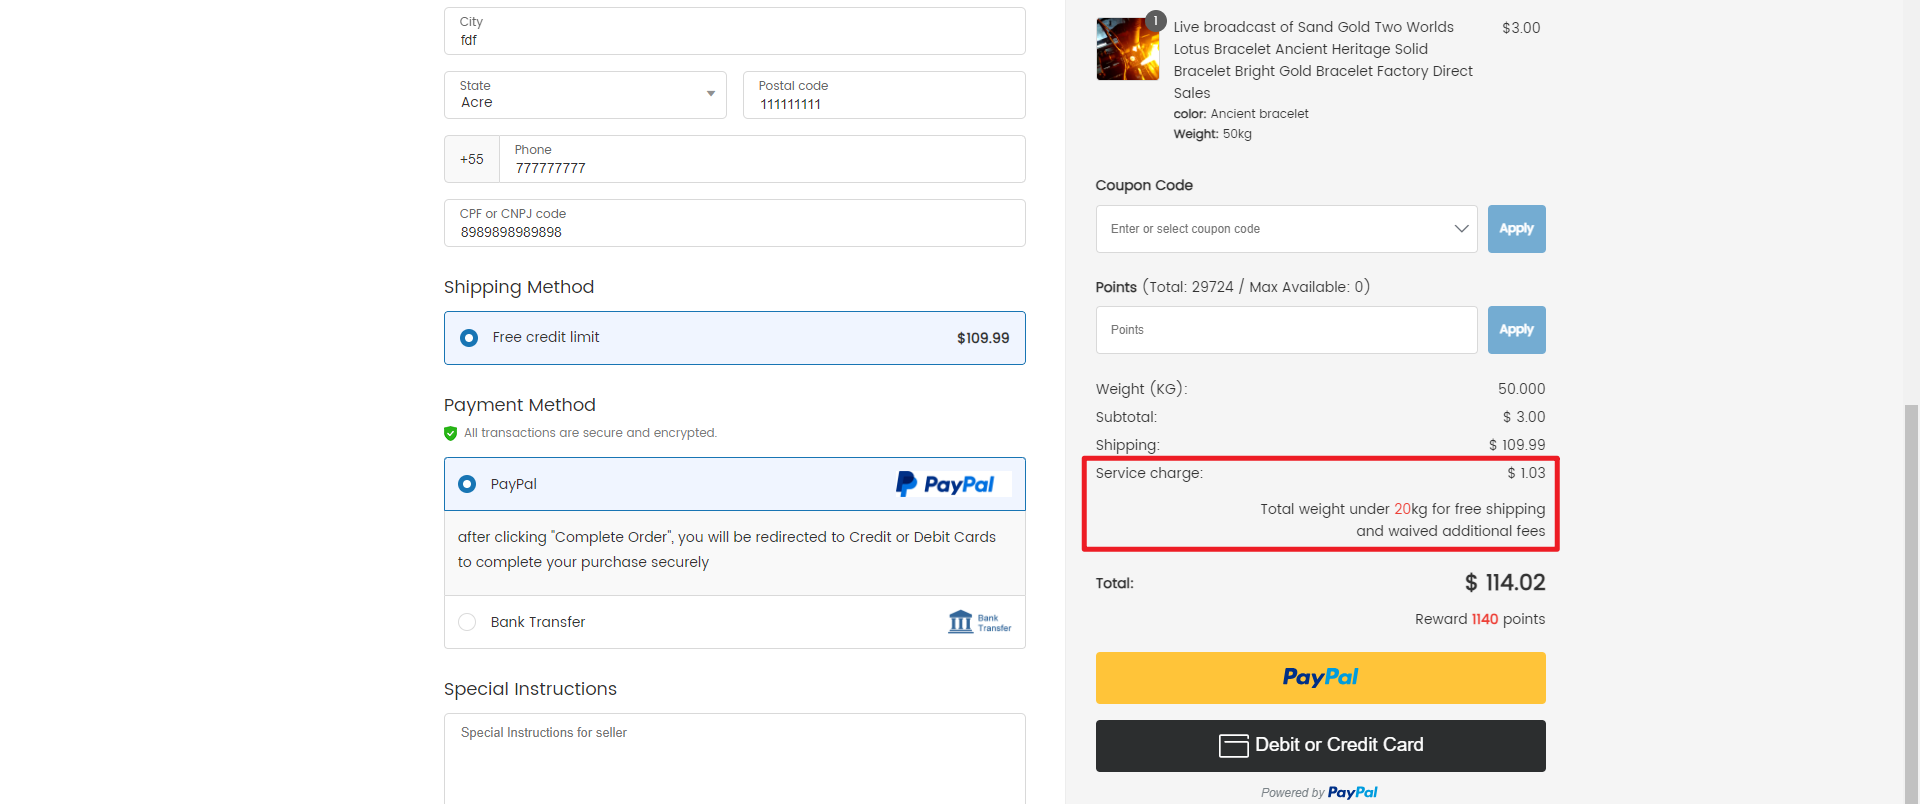Open the State dropdown showing Acre
The height and width of the screenshot is (804, 1920).
tap(585, 95)
